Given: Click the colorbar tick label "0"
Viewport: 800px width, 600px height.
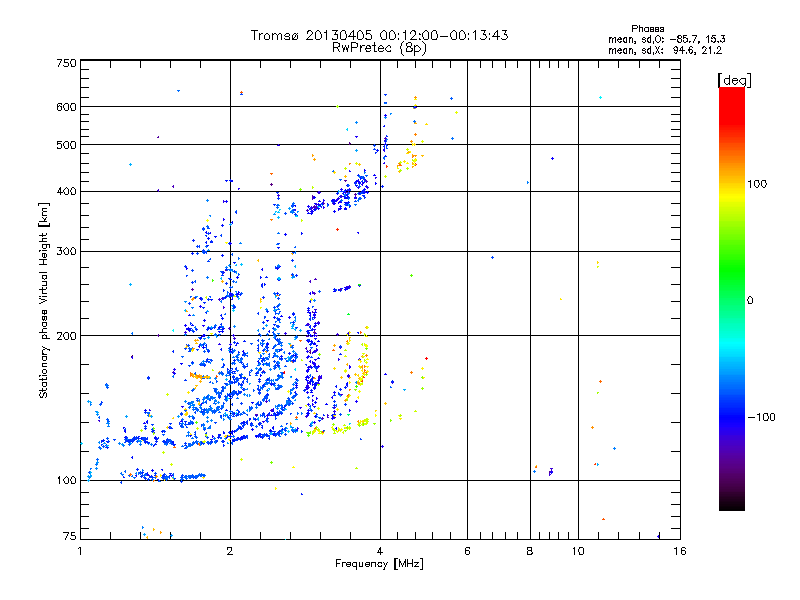Looking at the screenshot, I should pos(750,301).
